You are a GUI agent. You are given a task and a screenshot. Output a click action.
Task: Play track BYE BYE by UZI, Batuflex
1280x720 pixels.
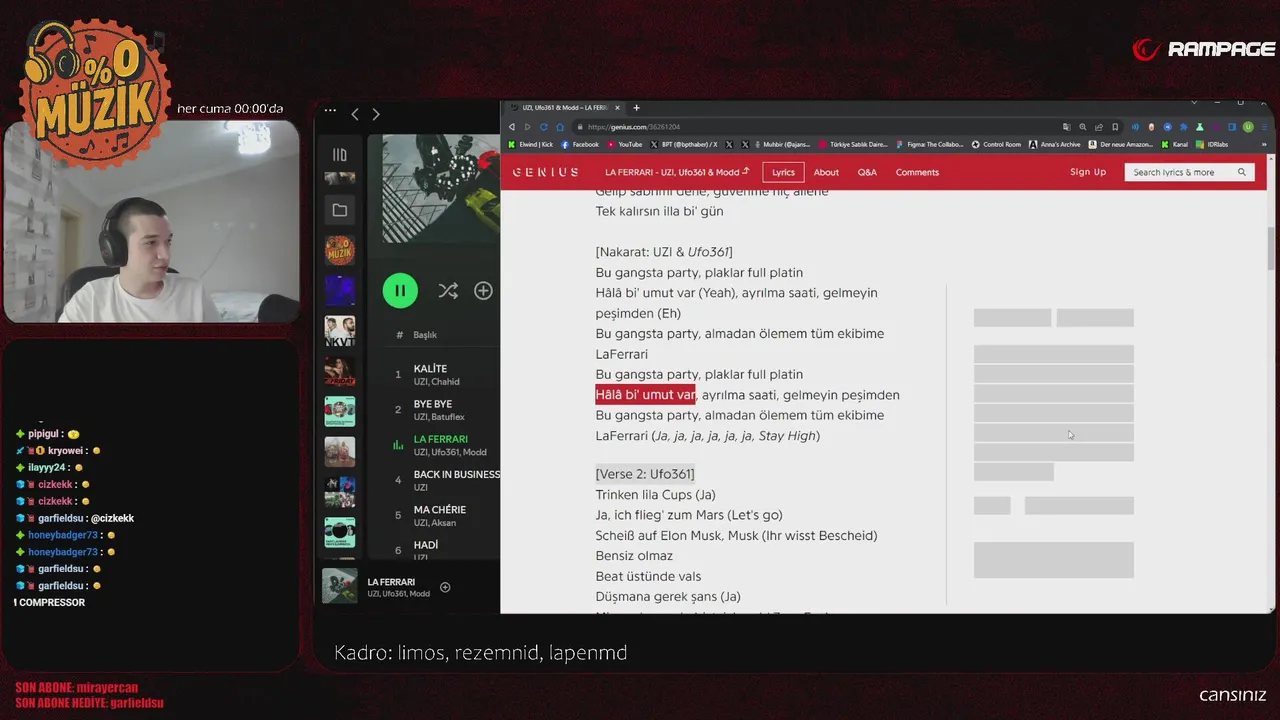tap(442, 410)
